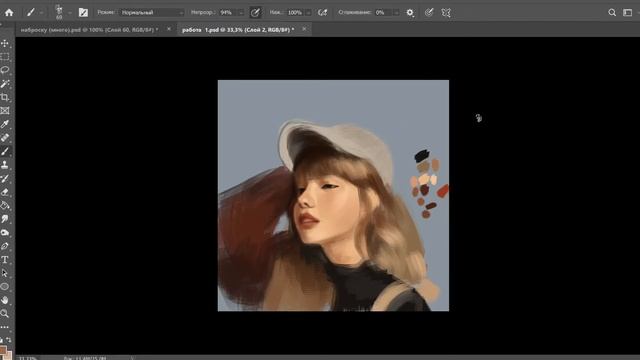Open smoothing options gear icon
This screenshot has width=640, height=360.
(410, 13)
